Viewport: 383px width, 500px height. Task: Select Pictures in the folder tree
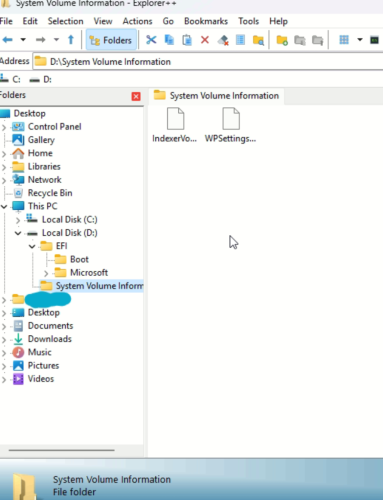coord(43,366)
